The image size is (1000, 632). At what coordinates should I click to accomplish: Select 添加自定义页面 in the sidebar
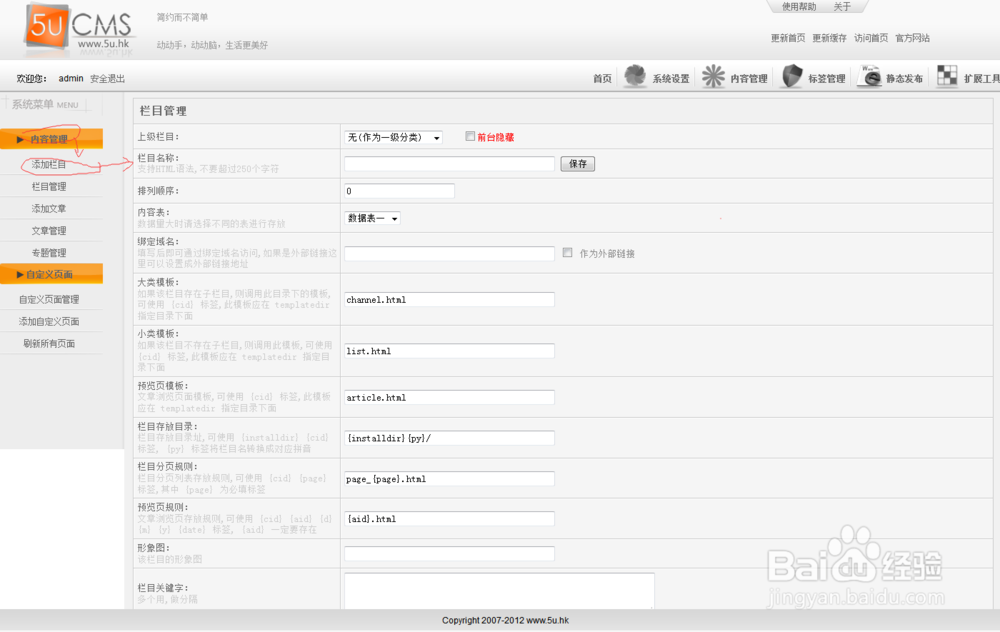pos(49,321)
